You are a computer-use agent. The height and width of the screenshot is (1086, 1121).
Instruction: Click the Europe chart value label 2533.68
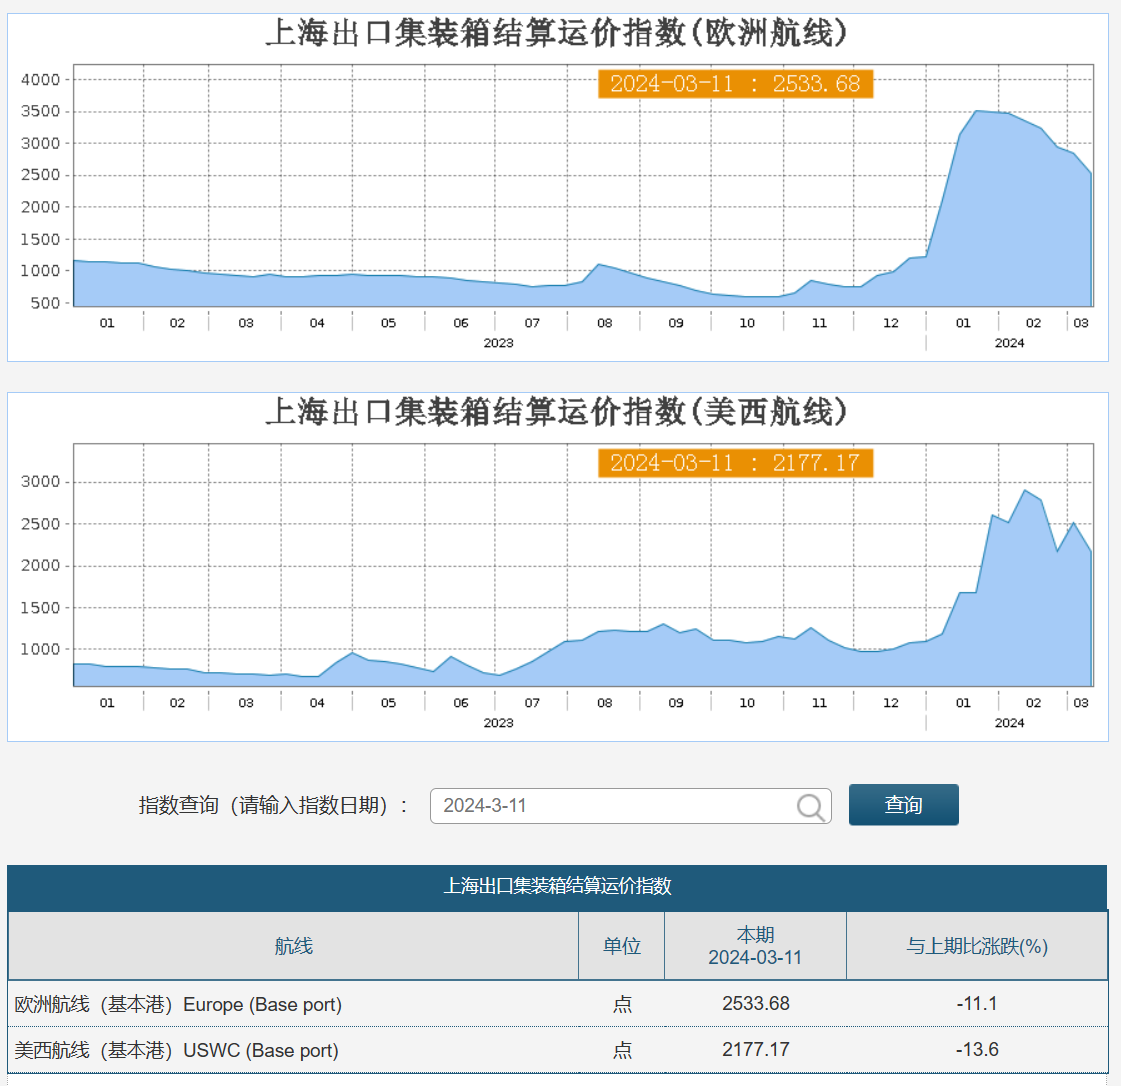(736, 84)
